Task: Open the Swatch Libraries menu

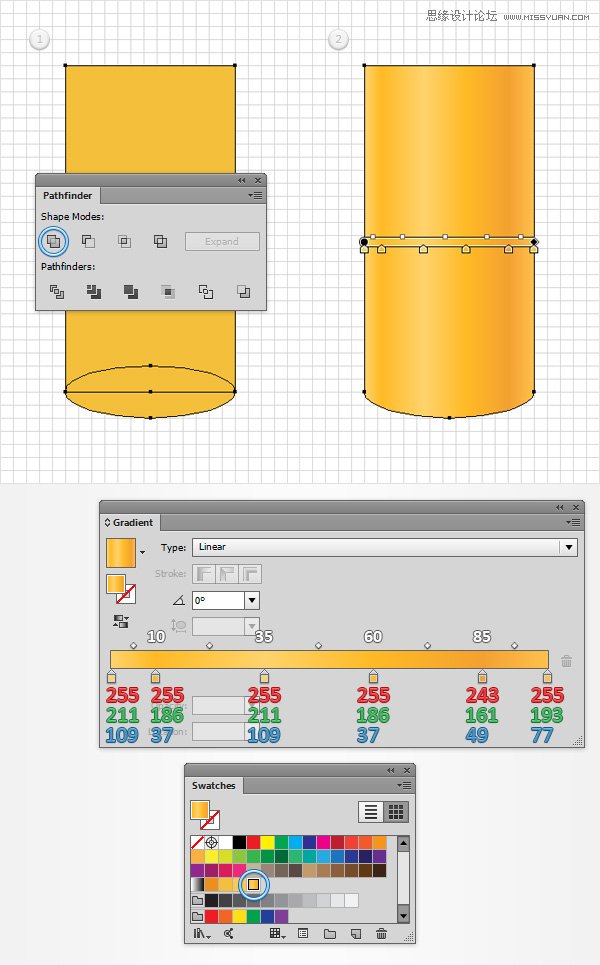Action: click(201, 934)
